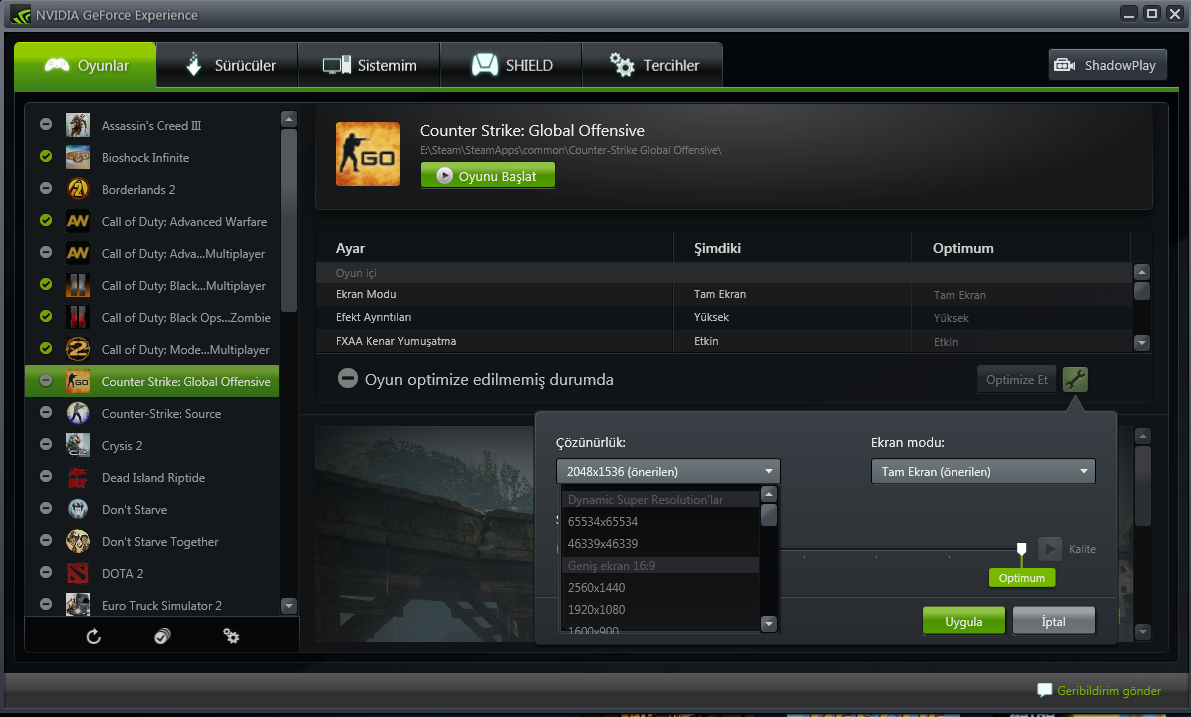Select Call of Duty: Black Ops...Zombie icon
This screenshot has width=1191, height=717.
pos(77,317)
